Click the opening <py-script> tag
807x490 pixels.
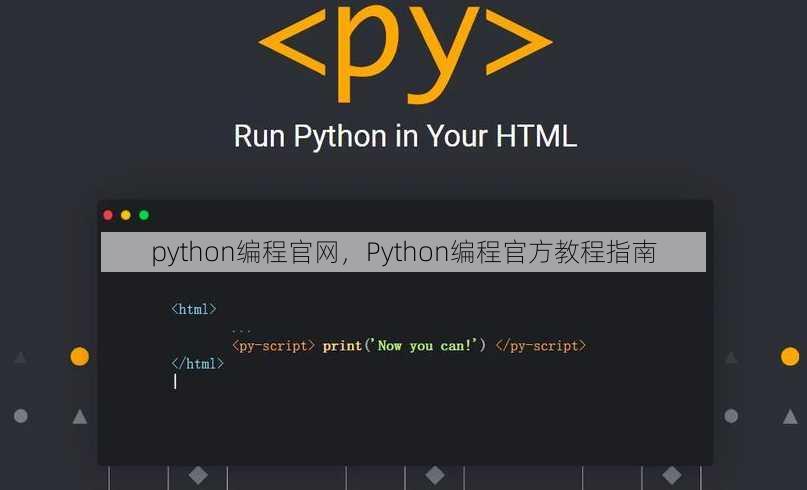pos(273,345)
